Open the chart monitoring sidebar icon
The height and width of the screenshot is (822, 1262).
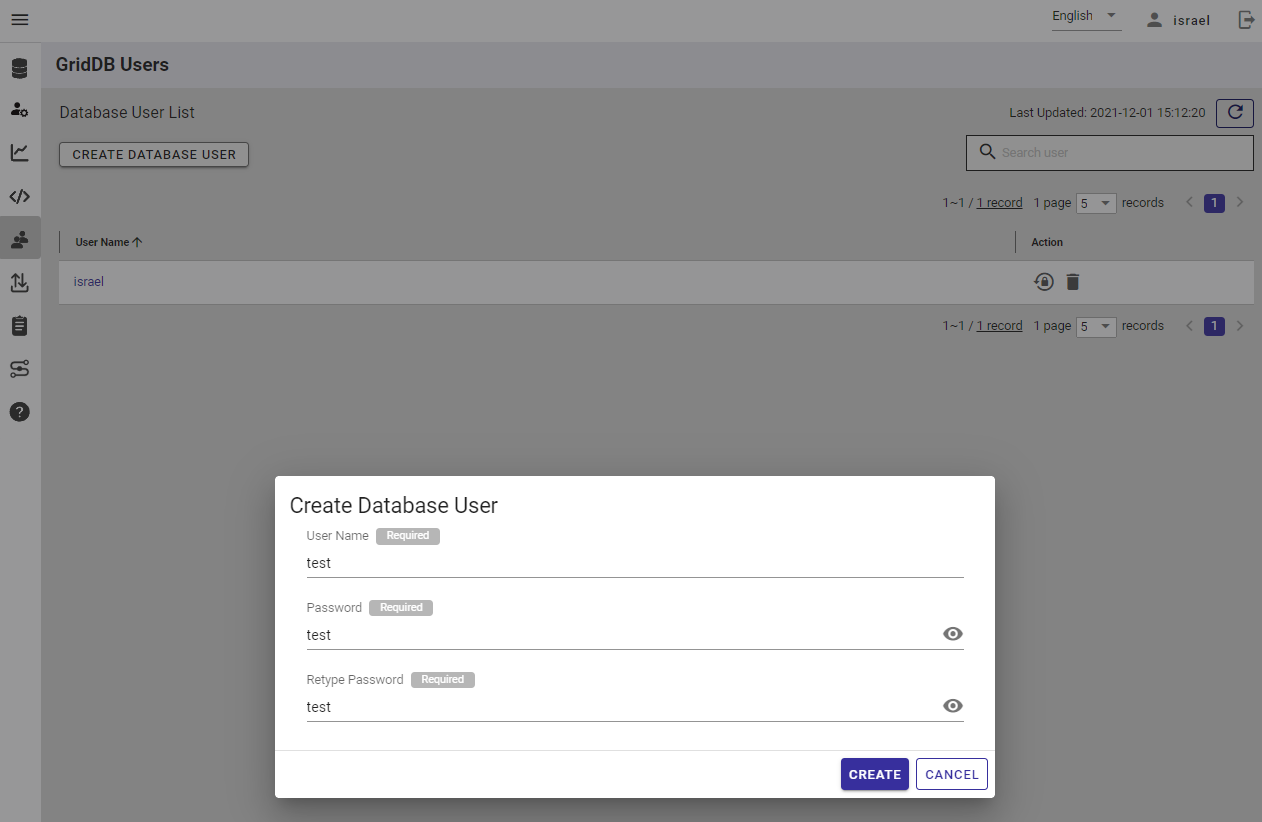coord(20,153)
